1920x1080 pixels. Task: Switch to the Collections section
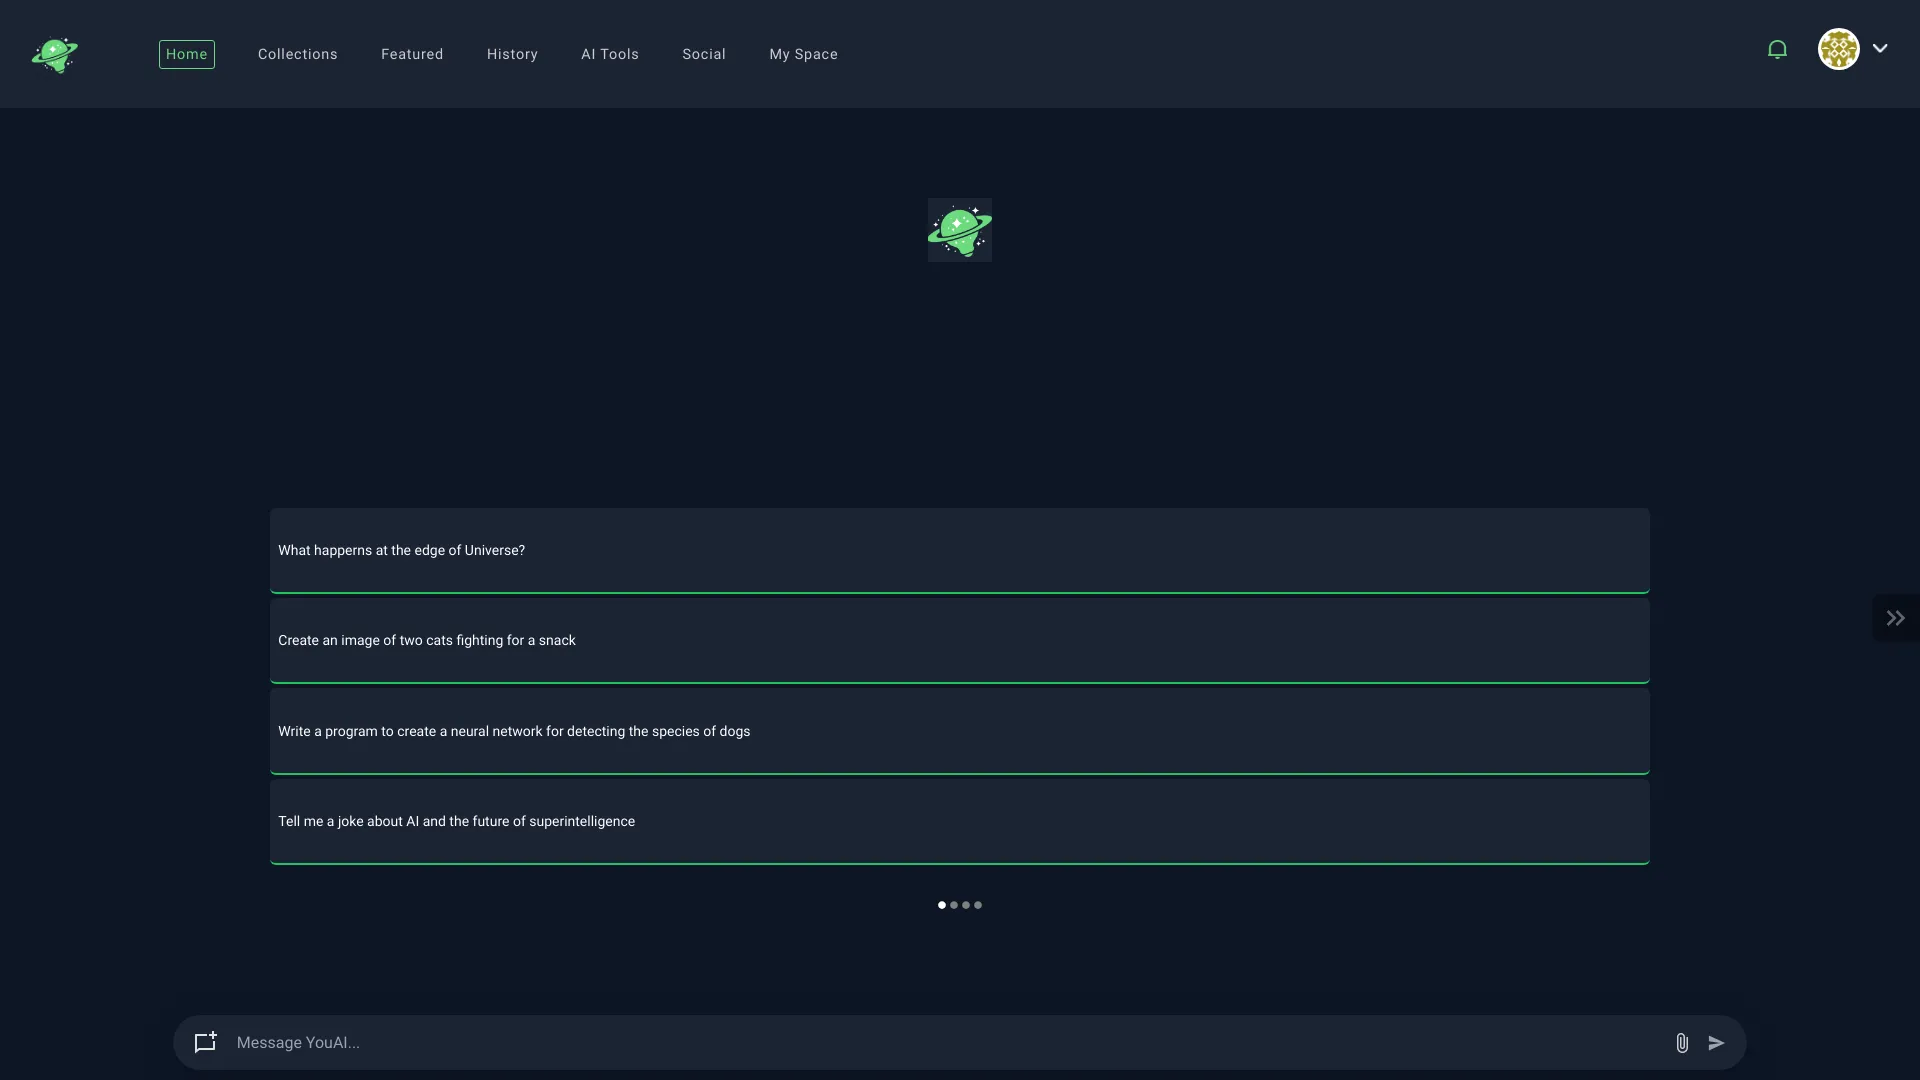pyautogui.click(x=297, y=54)
